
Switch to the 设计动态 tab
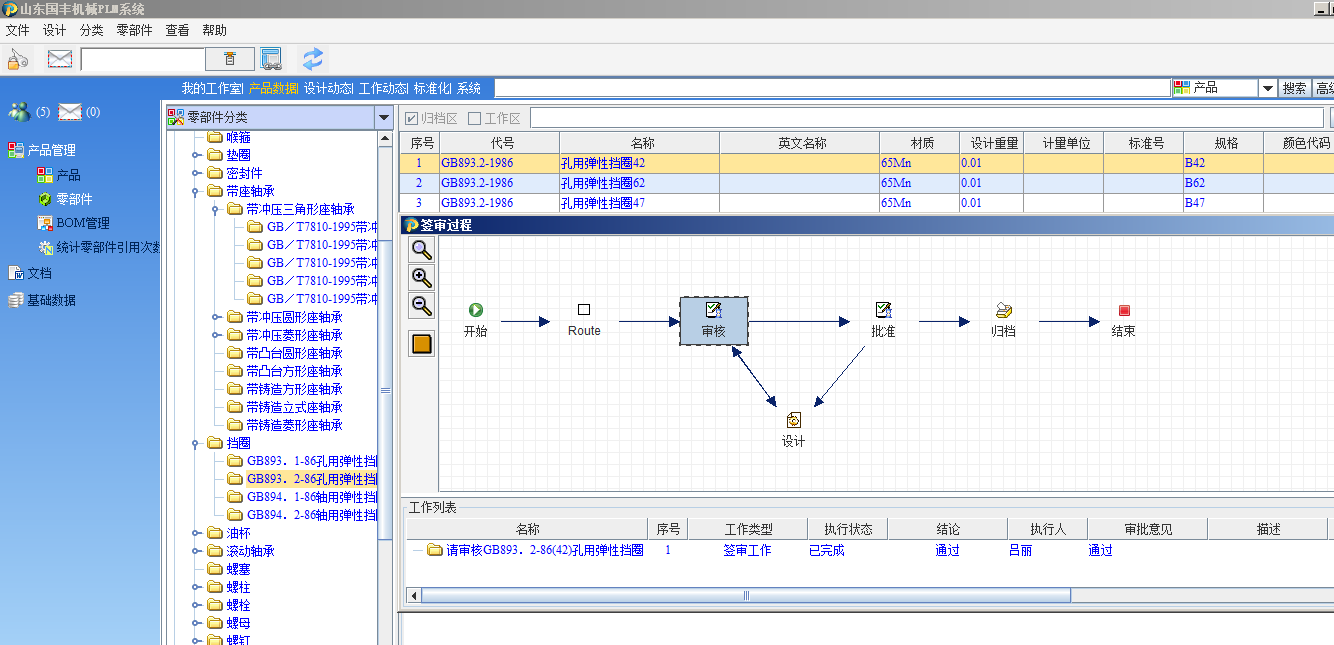coord(328,88)
